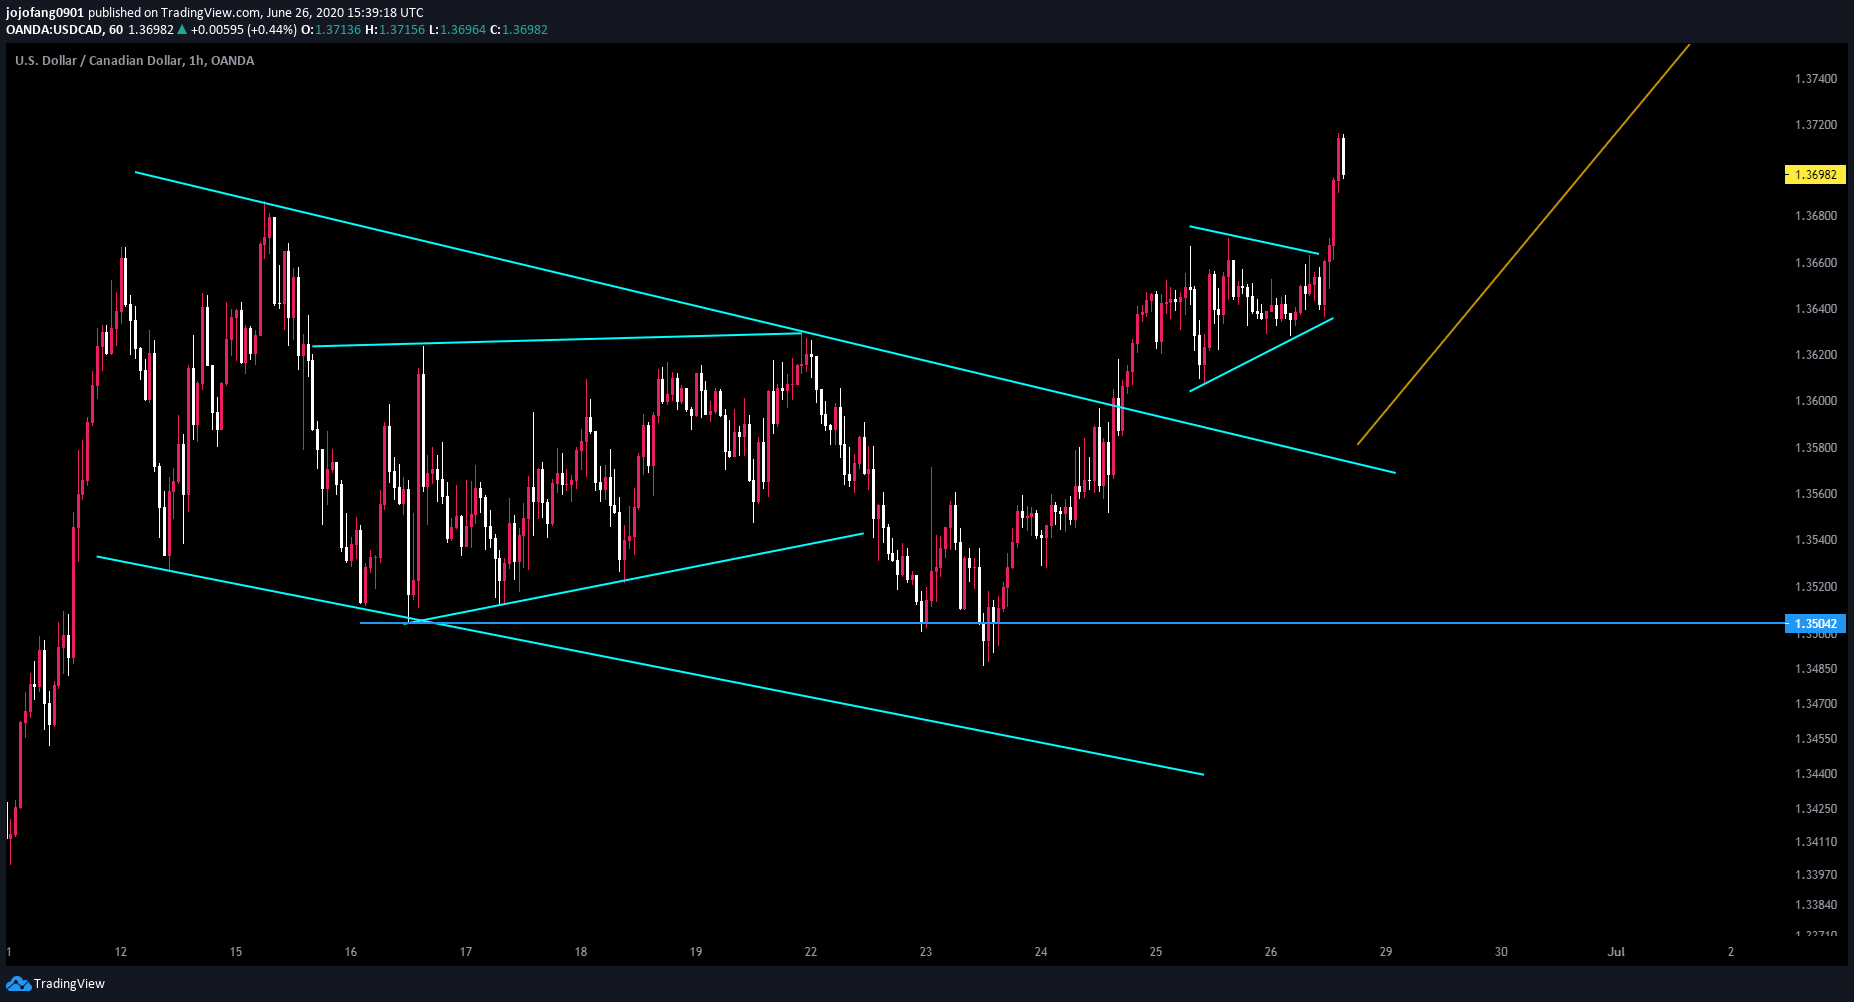Click the 1.37200 price axis label
1854x1002 pixels.
[1816, 125]
